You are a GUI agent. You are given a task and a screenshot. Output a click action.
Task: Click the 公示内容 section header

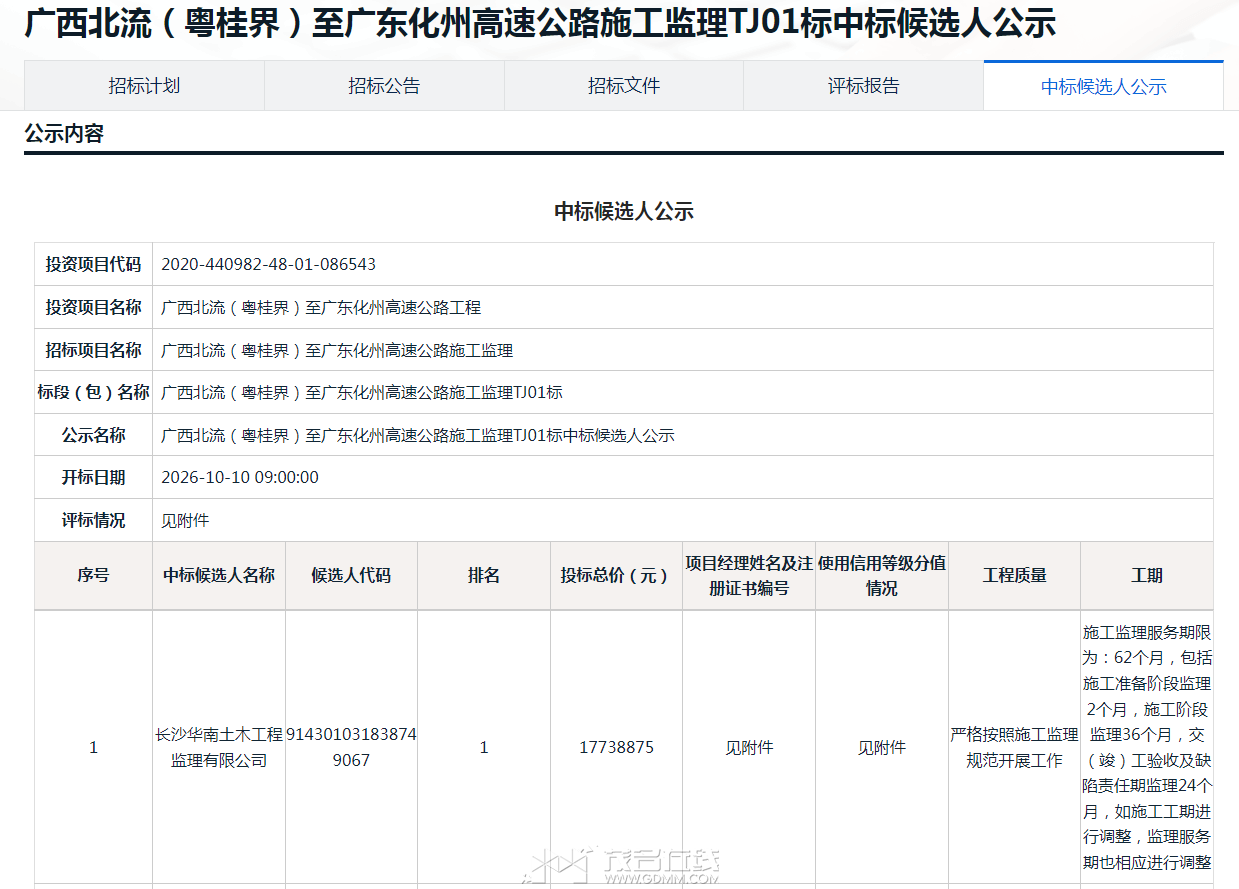click(x=64, y=134)
